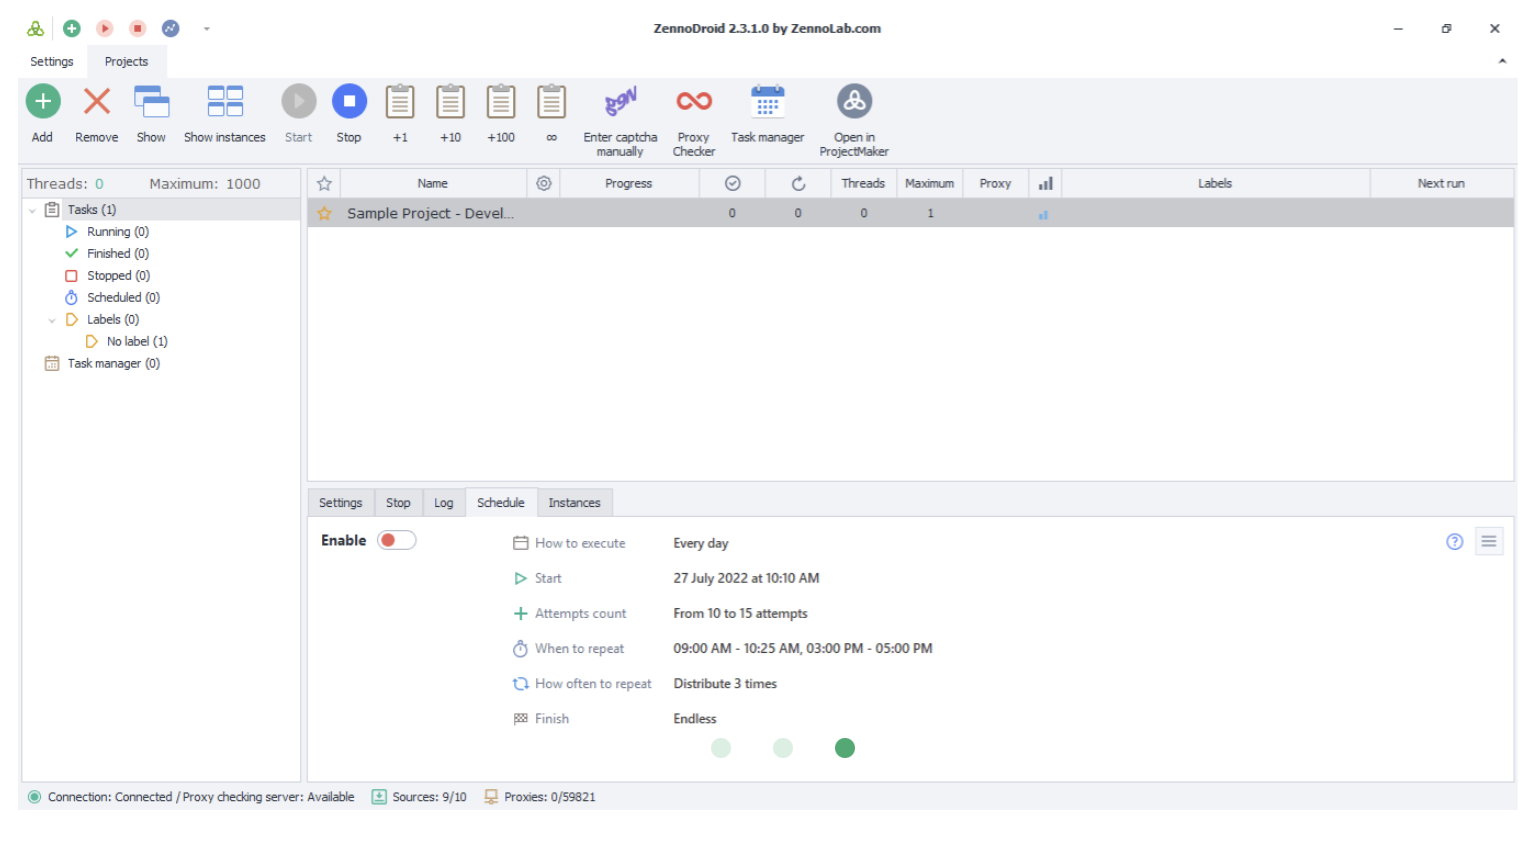Open project in ProjectMaker
The height and width of the screenshot is (844, 1536).
[x=854, y=121]
